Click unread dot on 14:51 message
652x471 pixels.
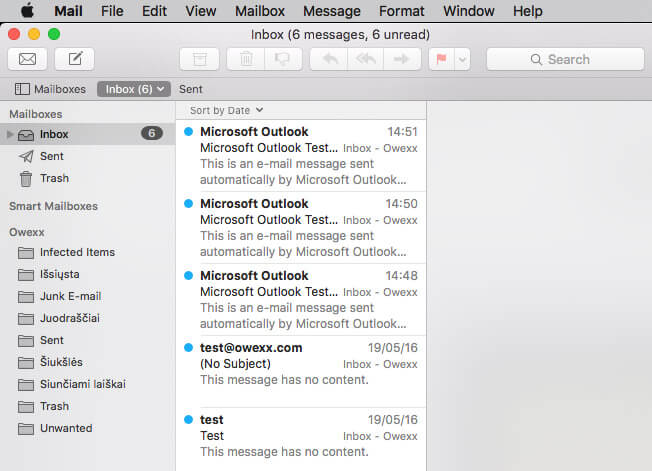coord(188,131)
